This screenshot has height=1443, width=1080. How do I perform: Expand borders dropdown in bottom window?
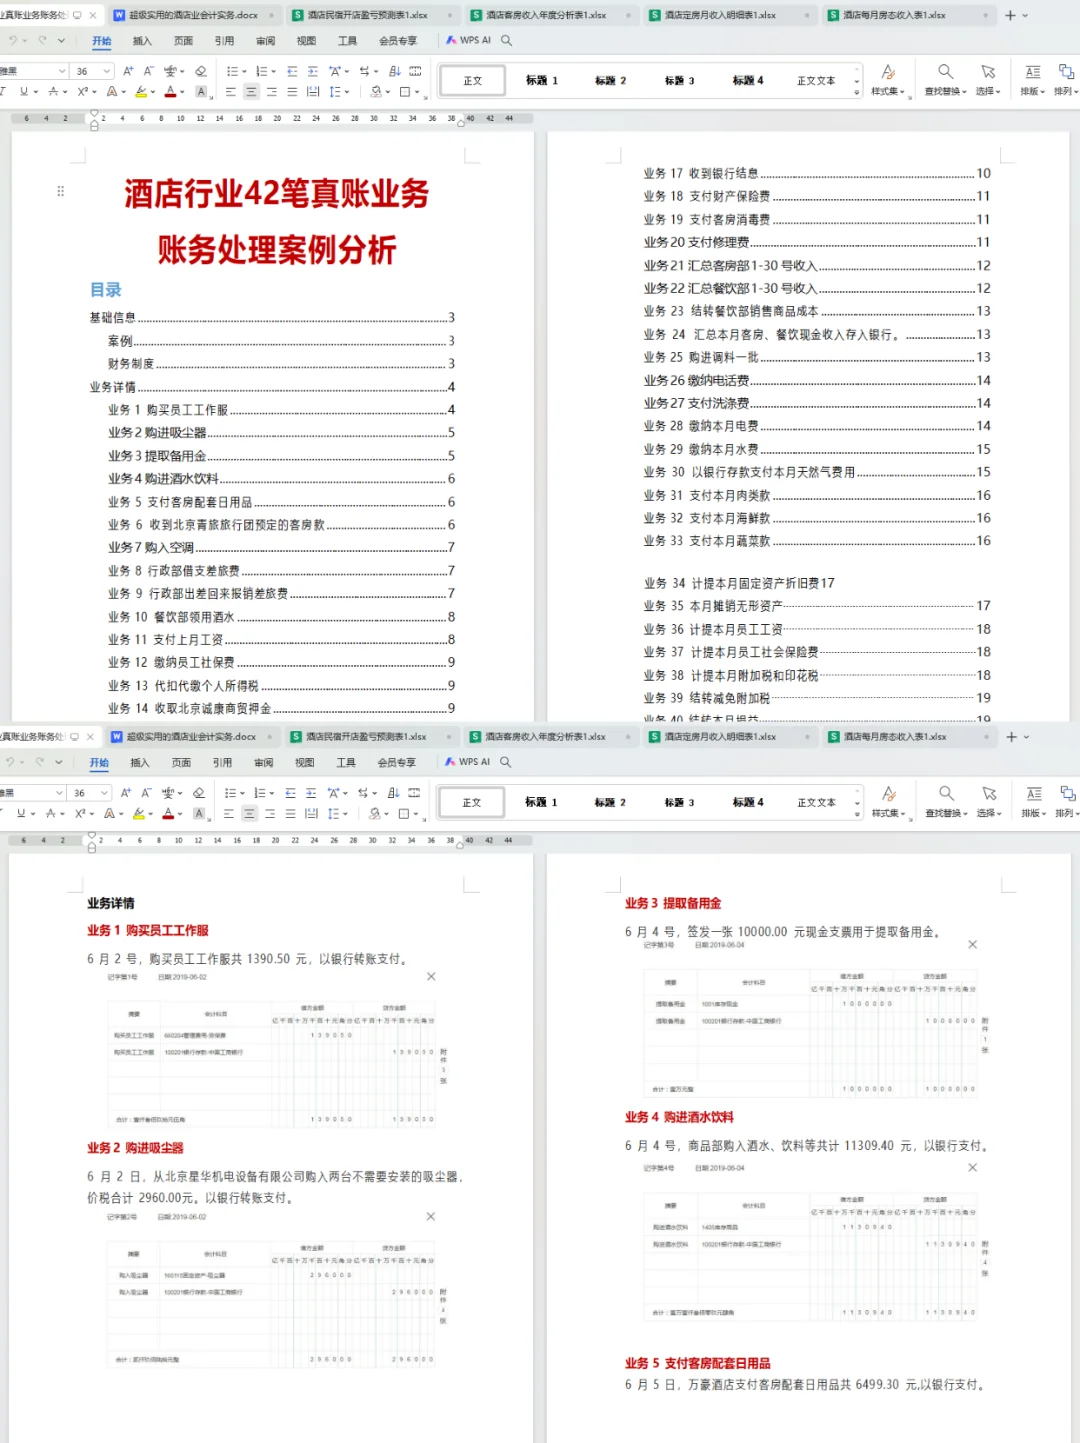416,814
